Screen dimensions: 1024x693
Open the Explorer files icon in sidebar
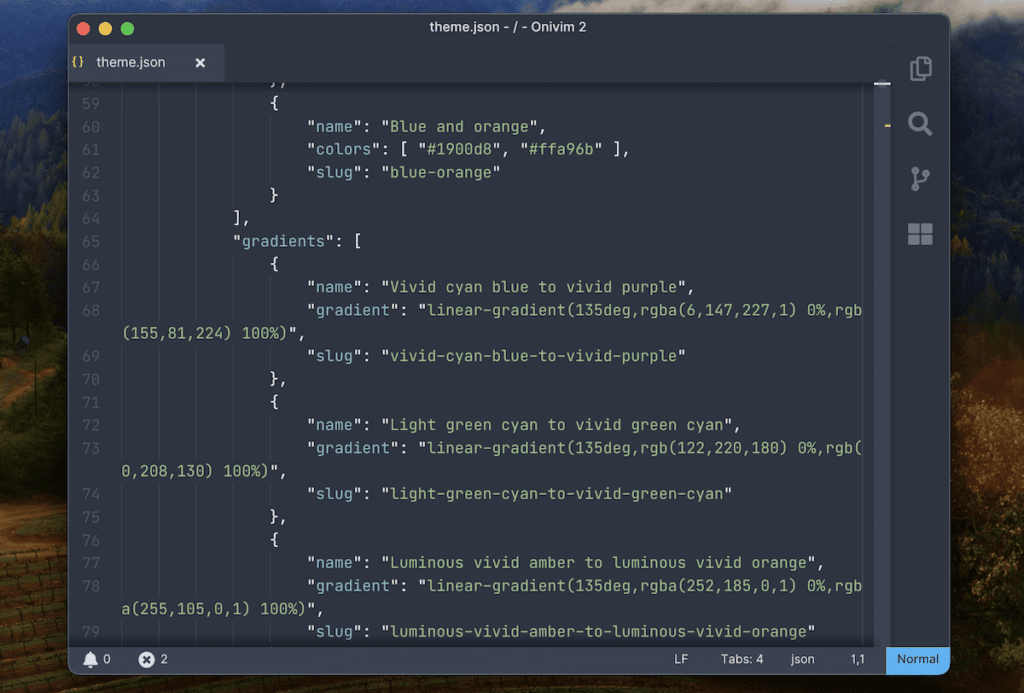click(920, 69)
